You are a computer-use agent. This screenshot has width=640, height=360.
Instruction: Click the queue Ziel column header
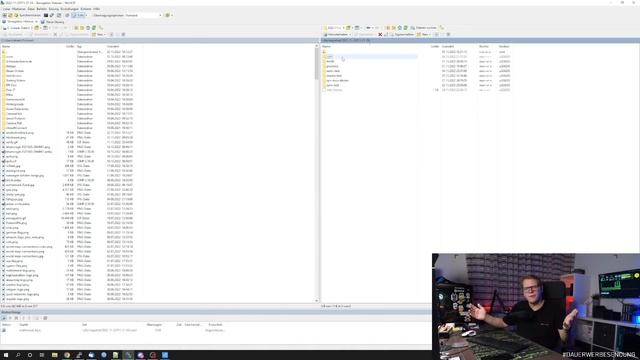(84, 324)
